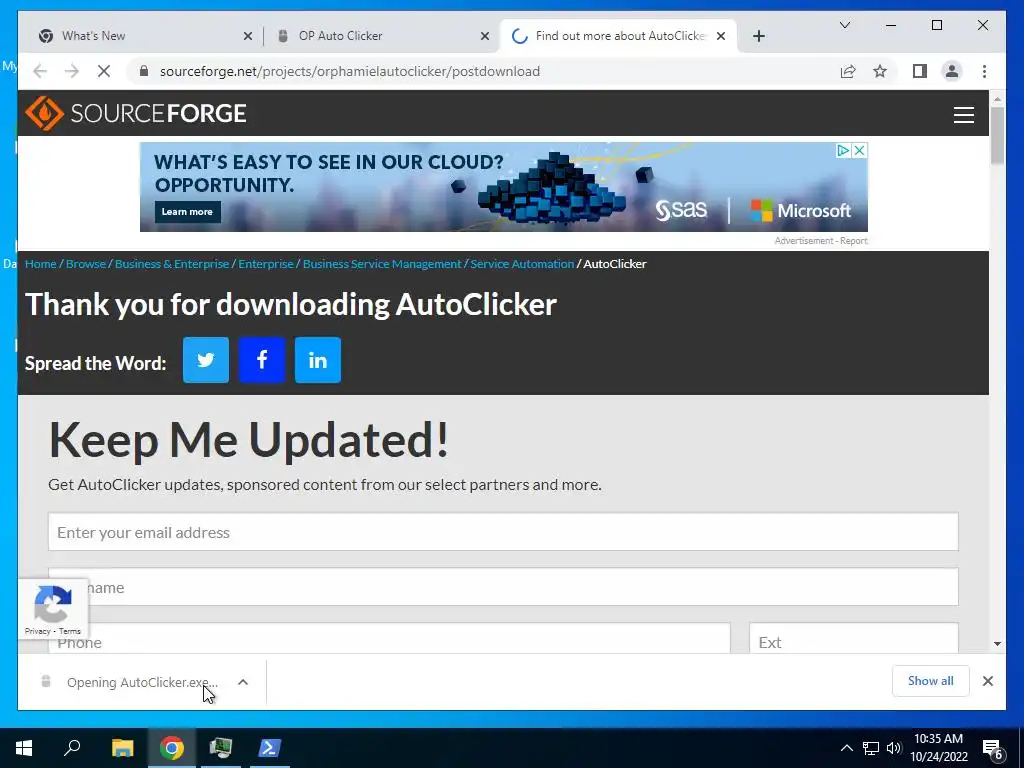Open PowerShell from taskbar
This screenshot has height=768, width=1024.
(x=269, y=748)
